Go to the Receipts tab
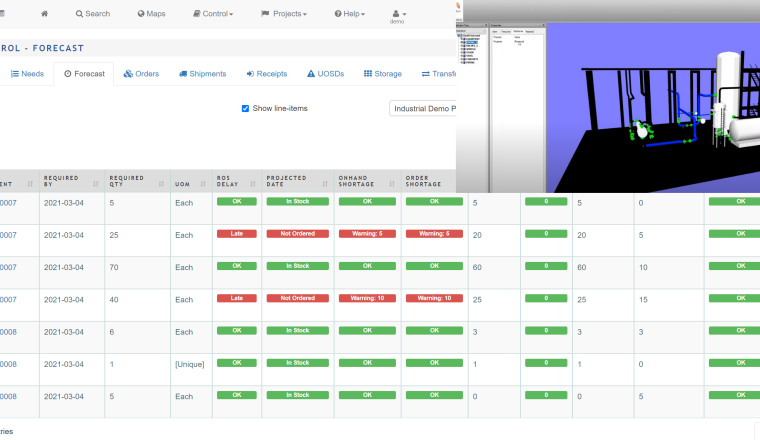This screenshot has height=440, width=760. pos(265,74)
